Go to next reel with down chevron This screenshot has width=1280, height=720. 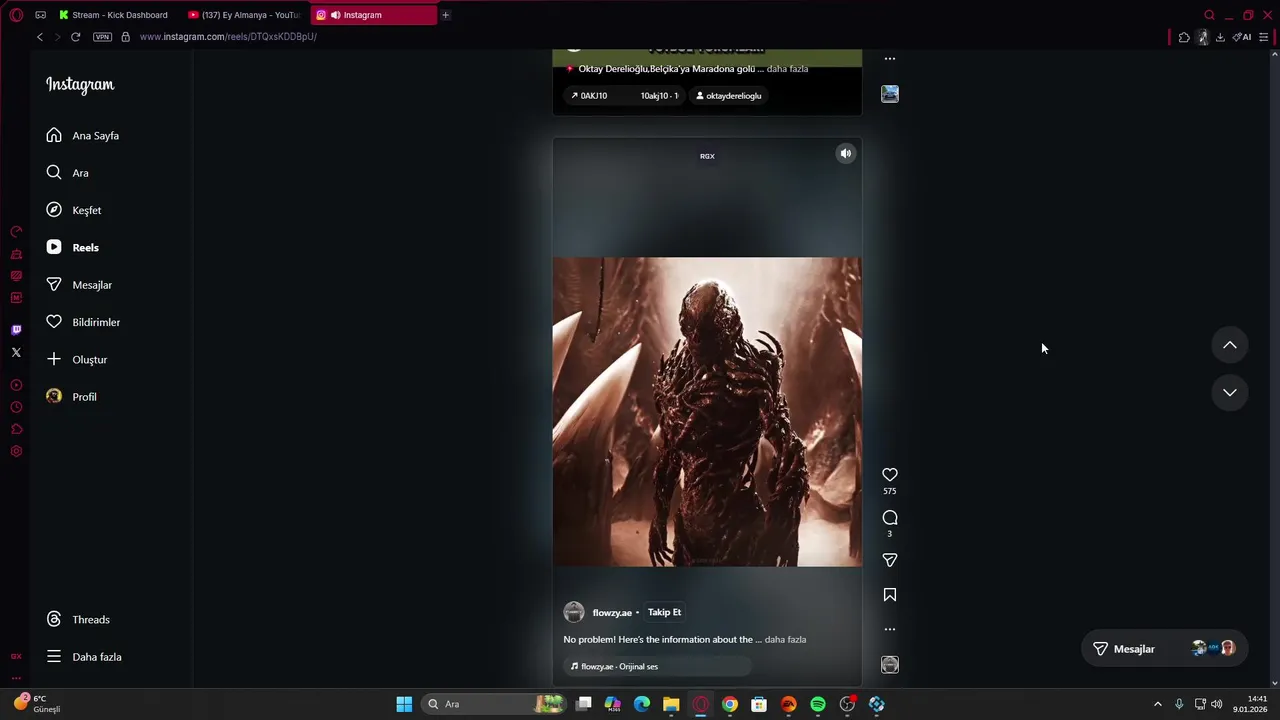click(x=1230, y=392)
